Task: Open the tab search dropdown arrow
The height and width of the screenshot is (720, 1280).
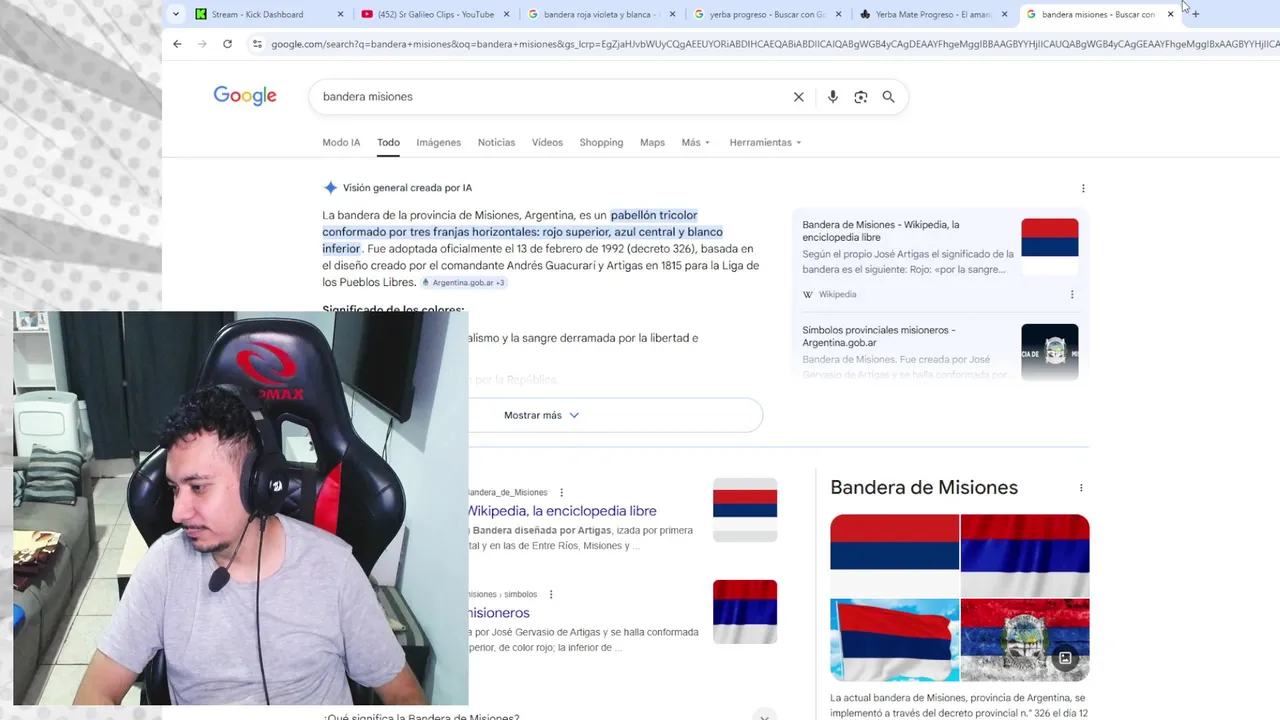Action: [x=176, y=14]
